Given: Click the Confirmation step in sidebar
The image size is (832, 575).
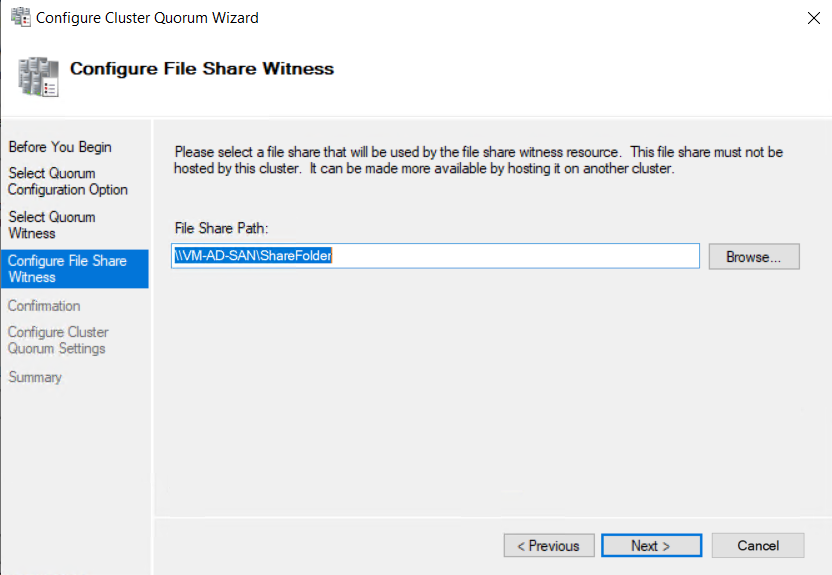Looking at the screenshot, I should pyautogui.click(x=44, y=306).
